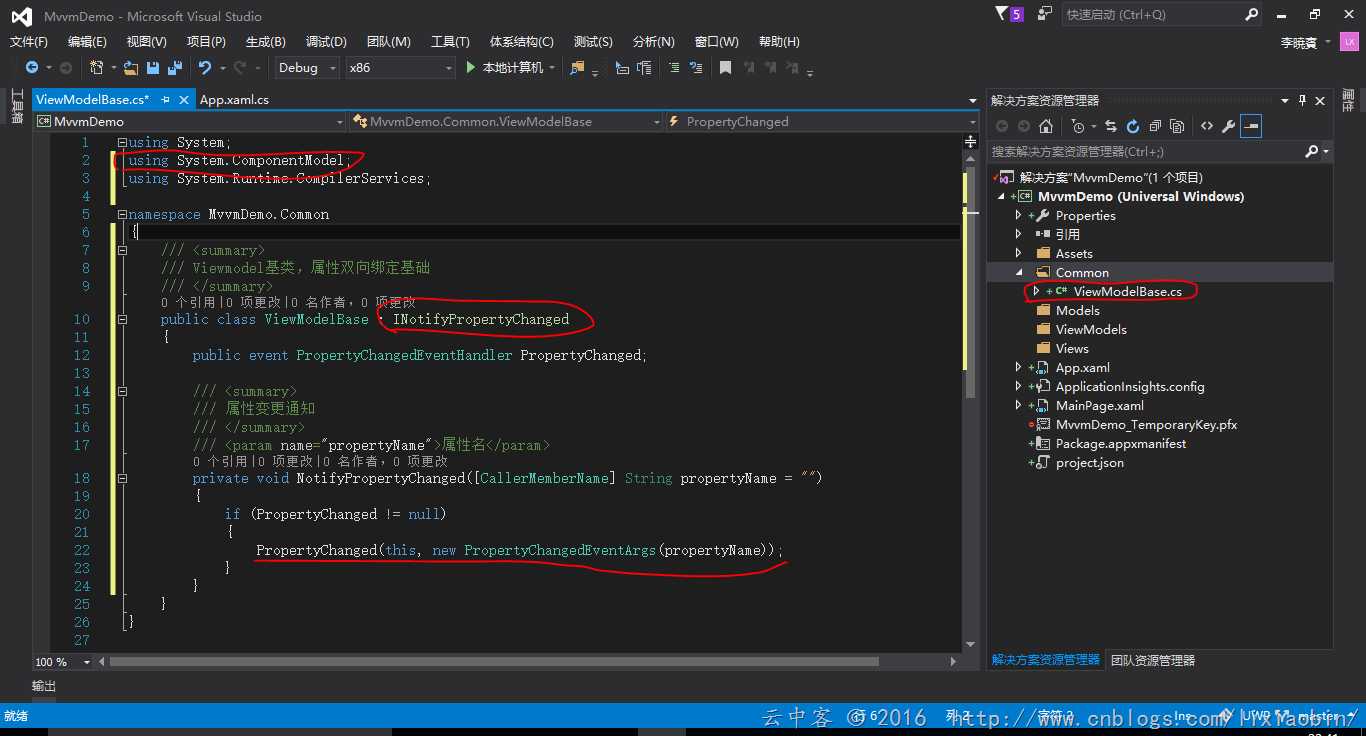Switch to 团队资源管理器 tab
The height and width of the screenshot is (736, 1366).
click(x=1153, y=661)
